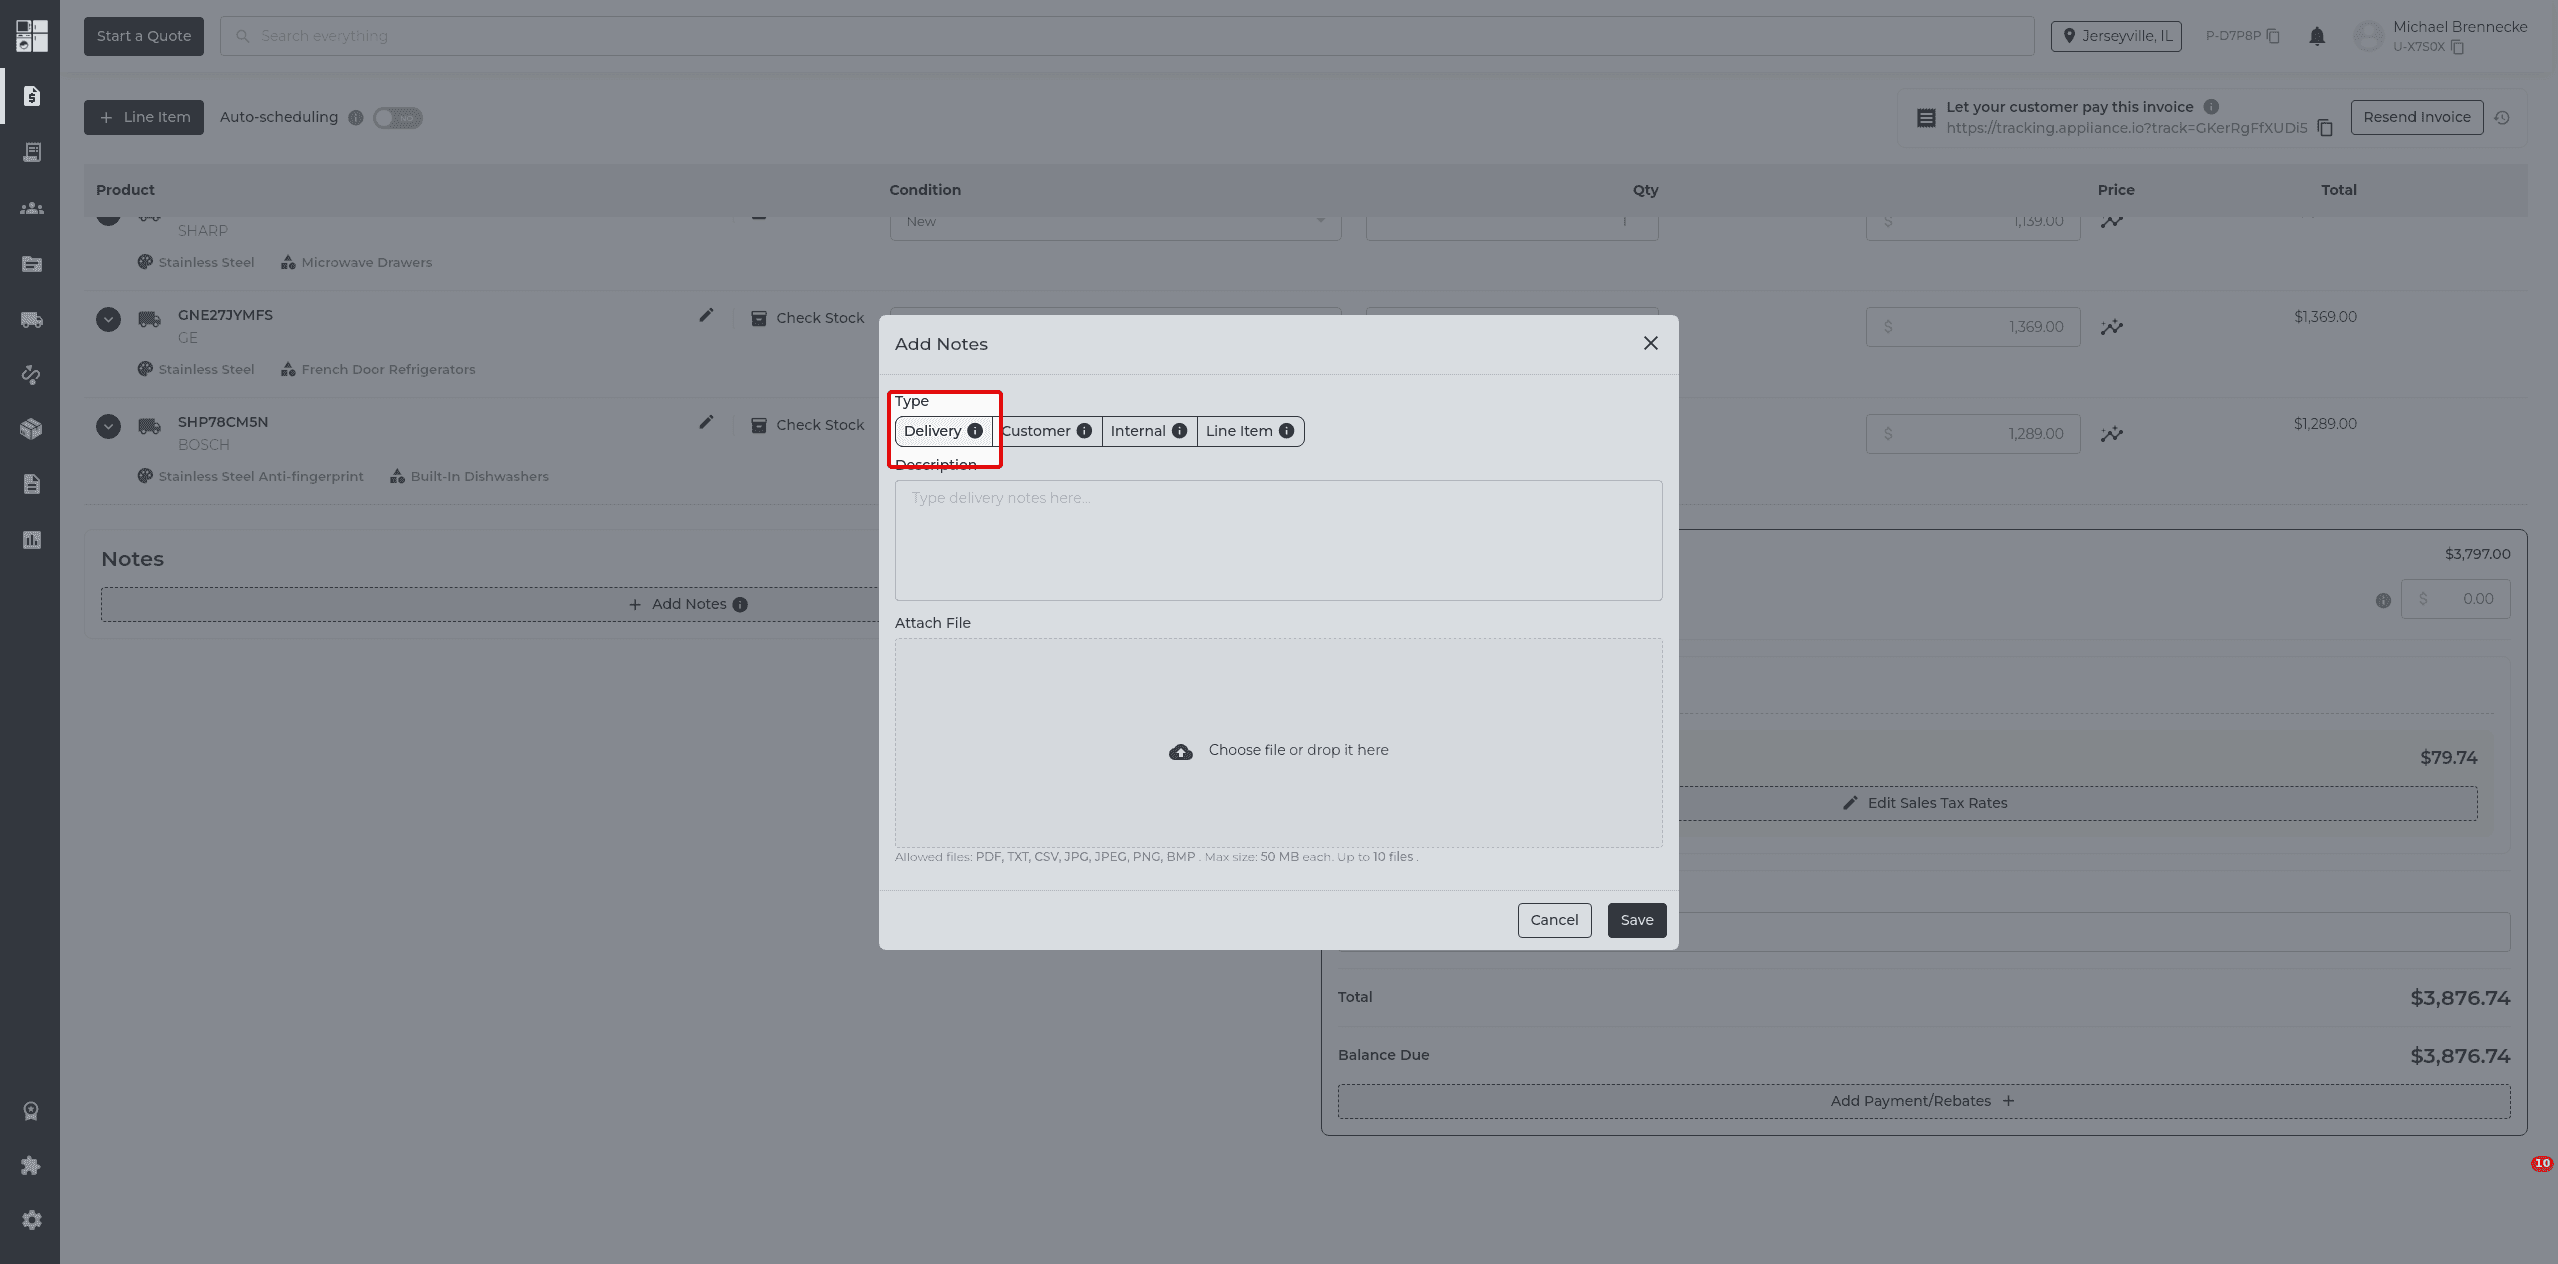This screenshot has height=1264, width=2558.
Task: Open invoice send history icon
Action: [x=2502, y=118]
